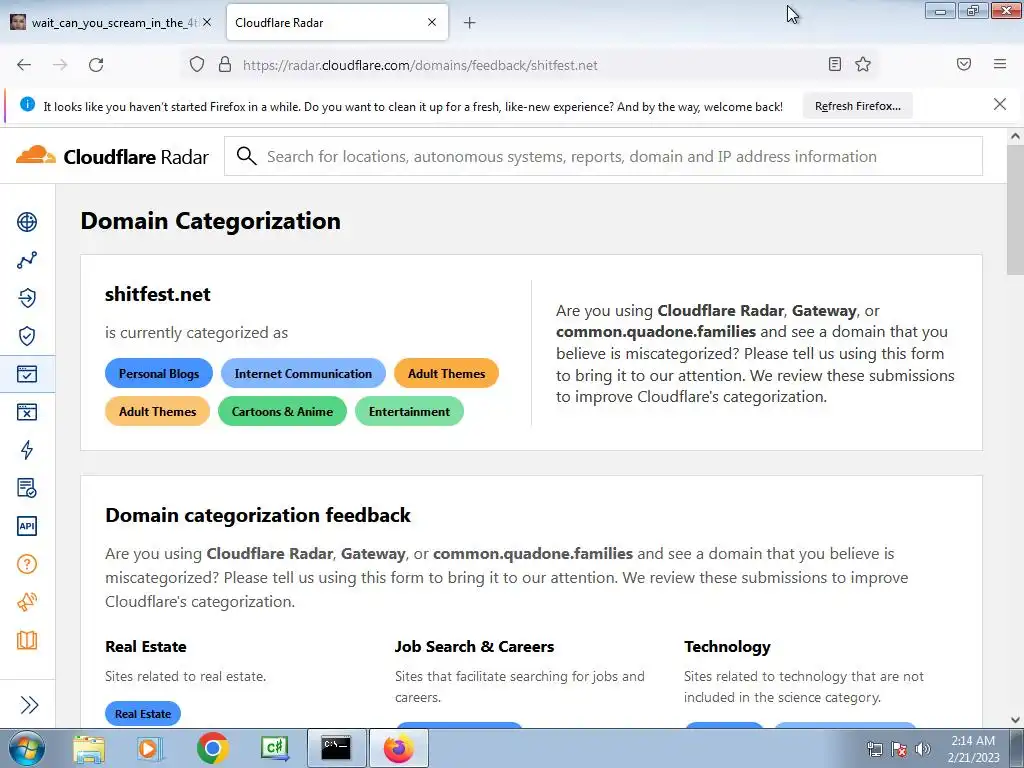Click the Cartoons & Anime category tag

tap(282, 411)
